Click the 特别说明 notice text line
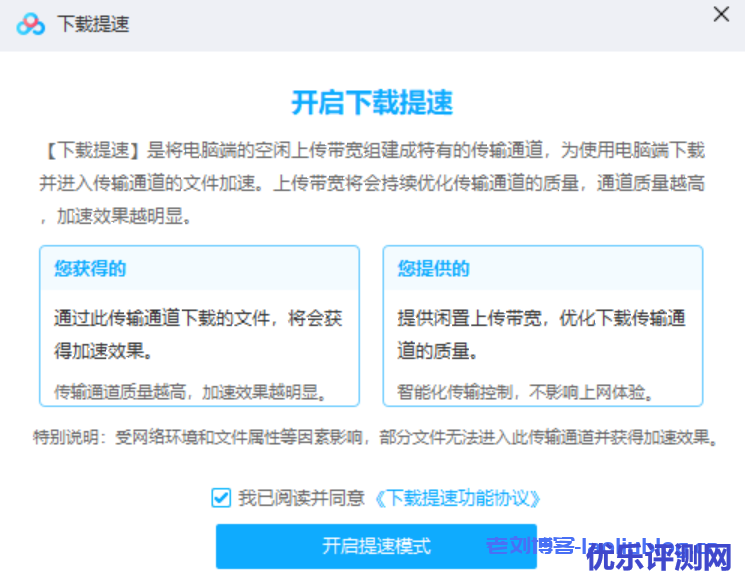The height and width of the screenshot is (584, 745). 375,437
